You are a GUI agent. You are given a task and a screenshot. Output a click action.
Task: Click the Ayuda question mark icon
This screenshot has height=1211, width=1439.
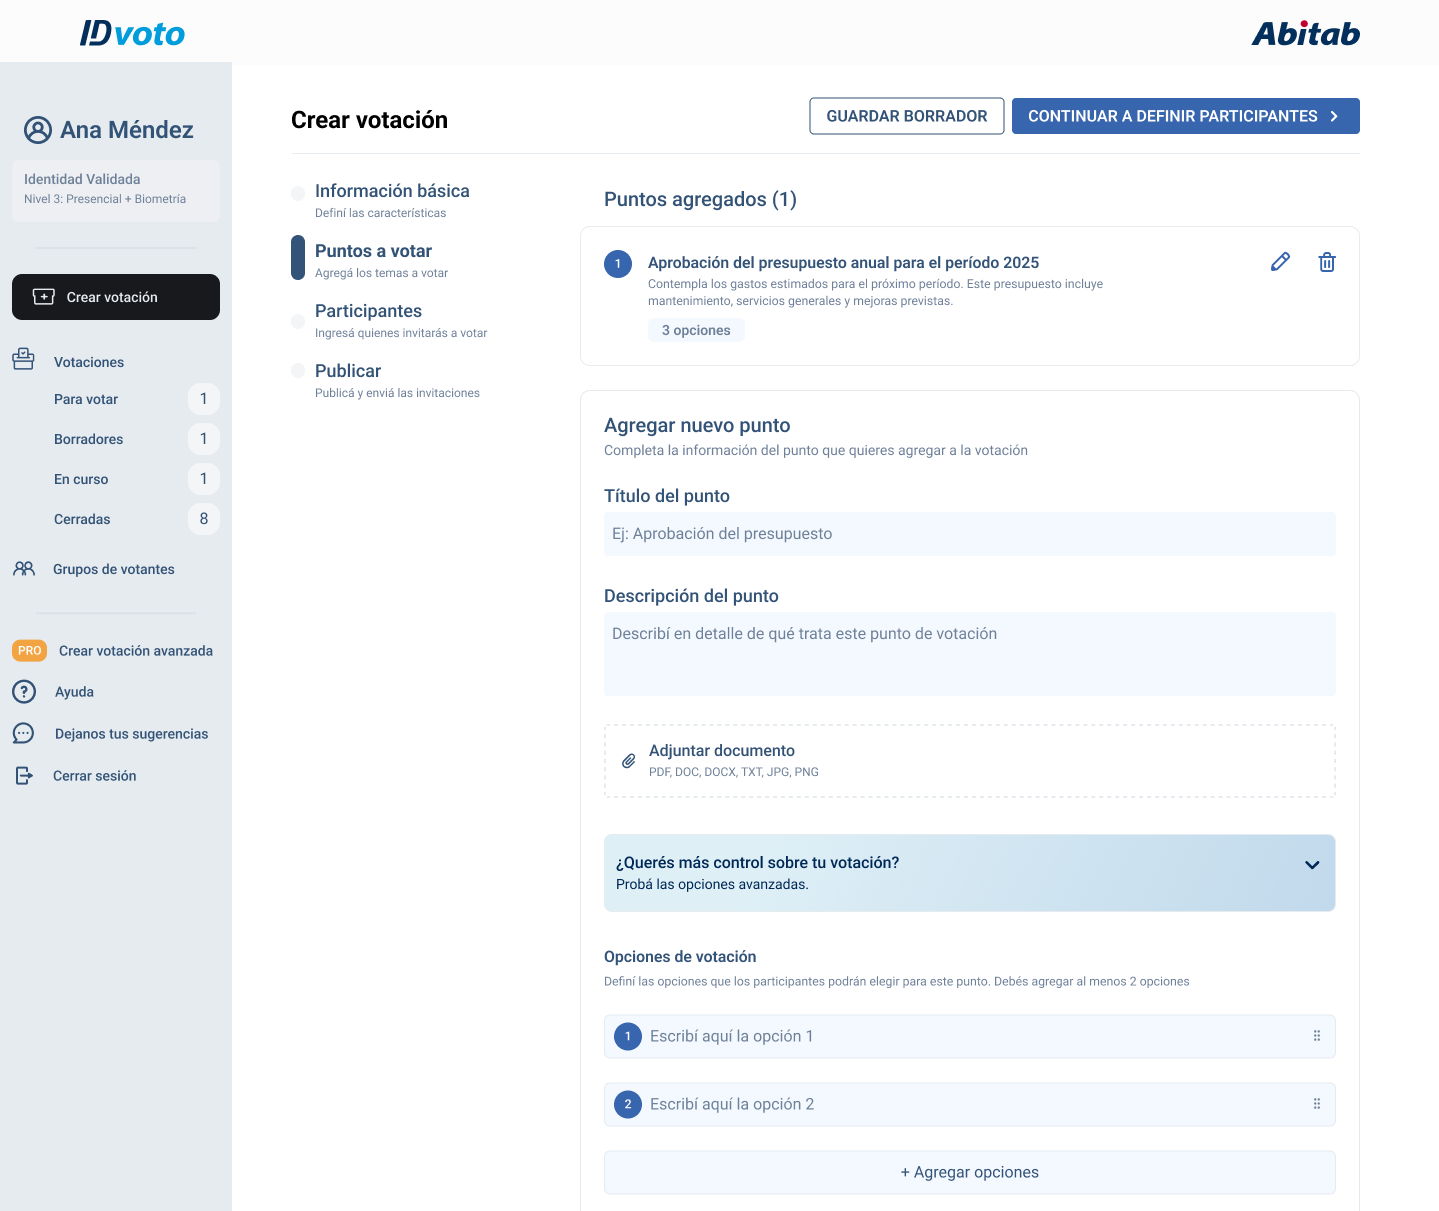tap(24, 692)
